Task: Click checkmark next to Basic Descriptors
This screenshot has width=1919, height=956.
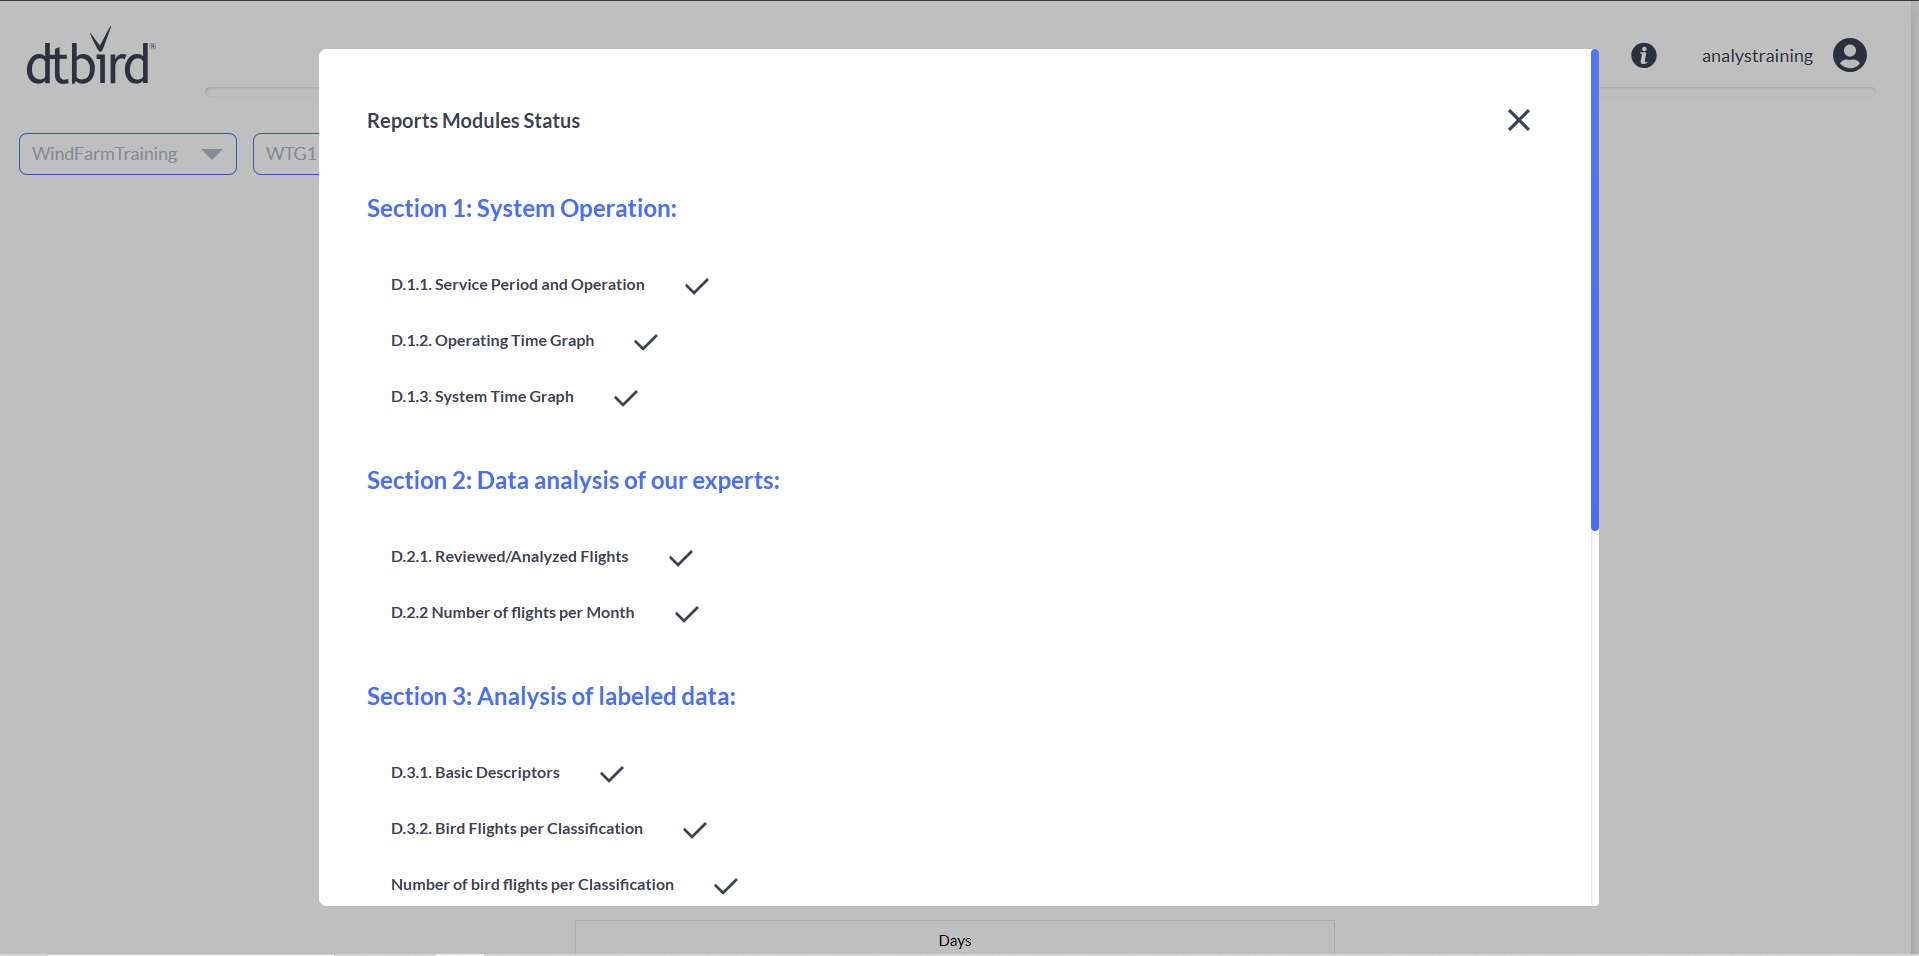Action: pos(611,774)
